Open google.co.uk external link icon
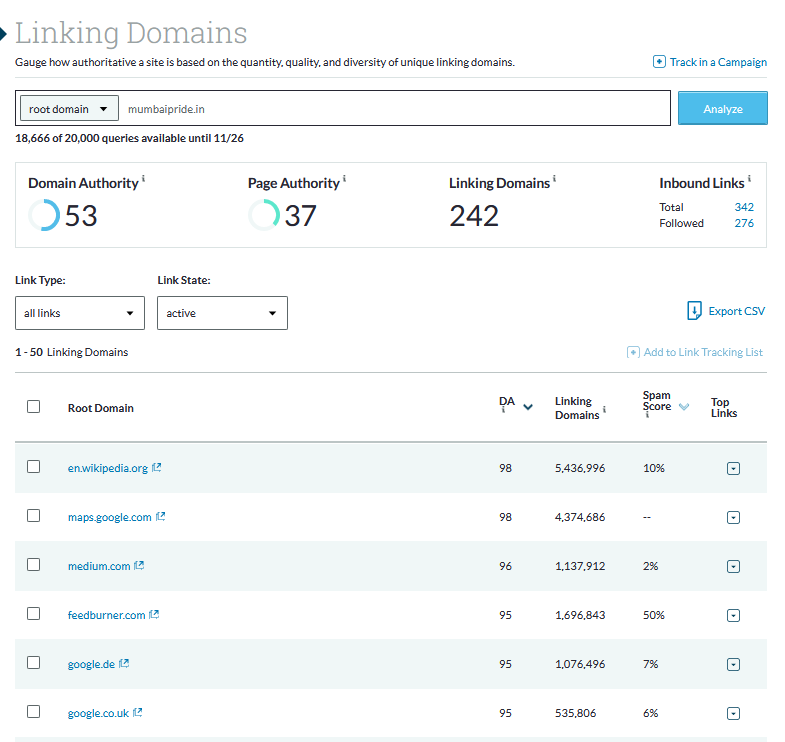This screenshot has width=785, height=742. tap(138, 712)
